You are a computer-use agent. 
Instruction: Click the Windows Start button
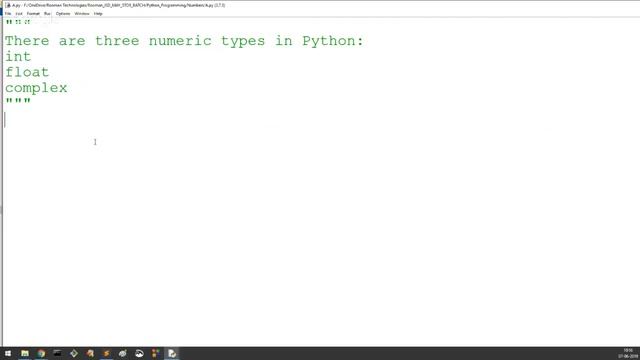point(8,353)
